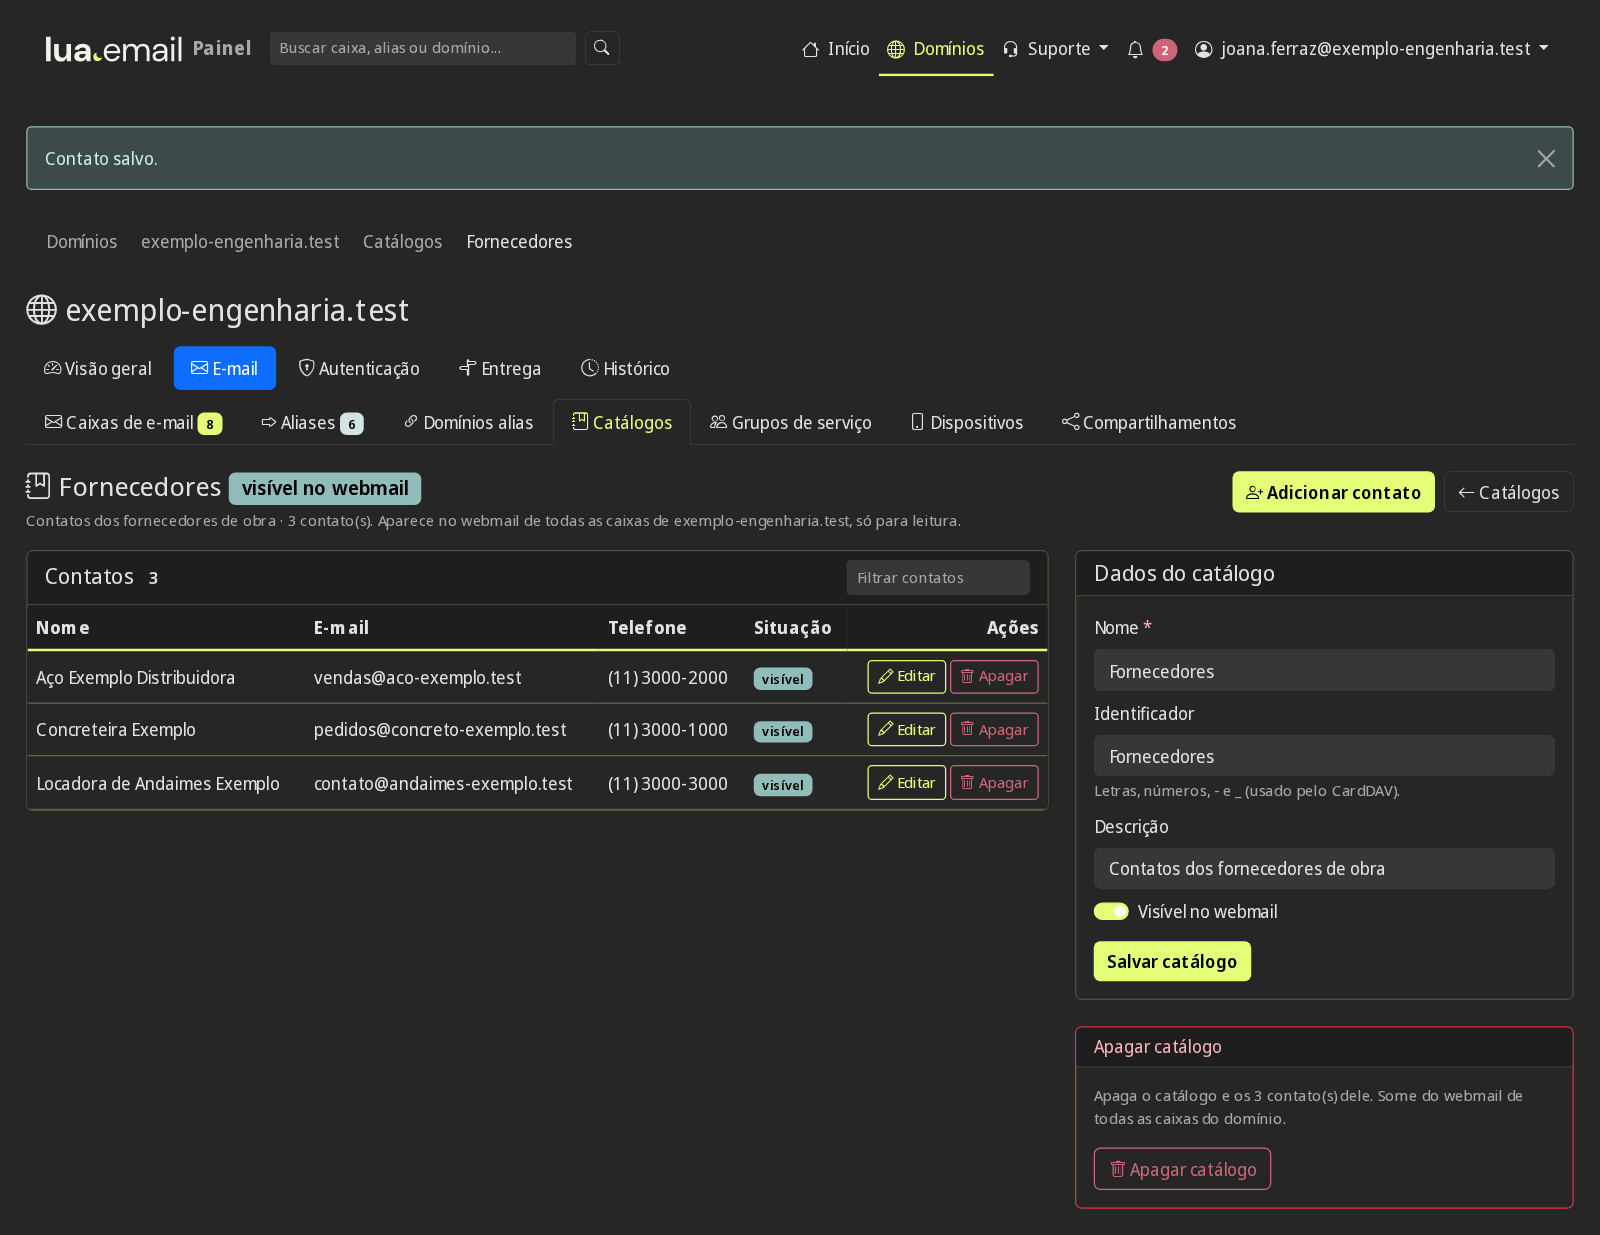This screenshot has width=1600, height=1235.
Task: Open the Domínios nav item
Action: (x=936, y=49)
